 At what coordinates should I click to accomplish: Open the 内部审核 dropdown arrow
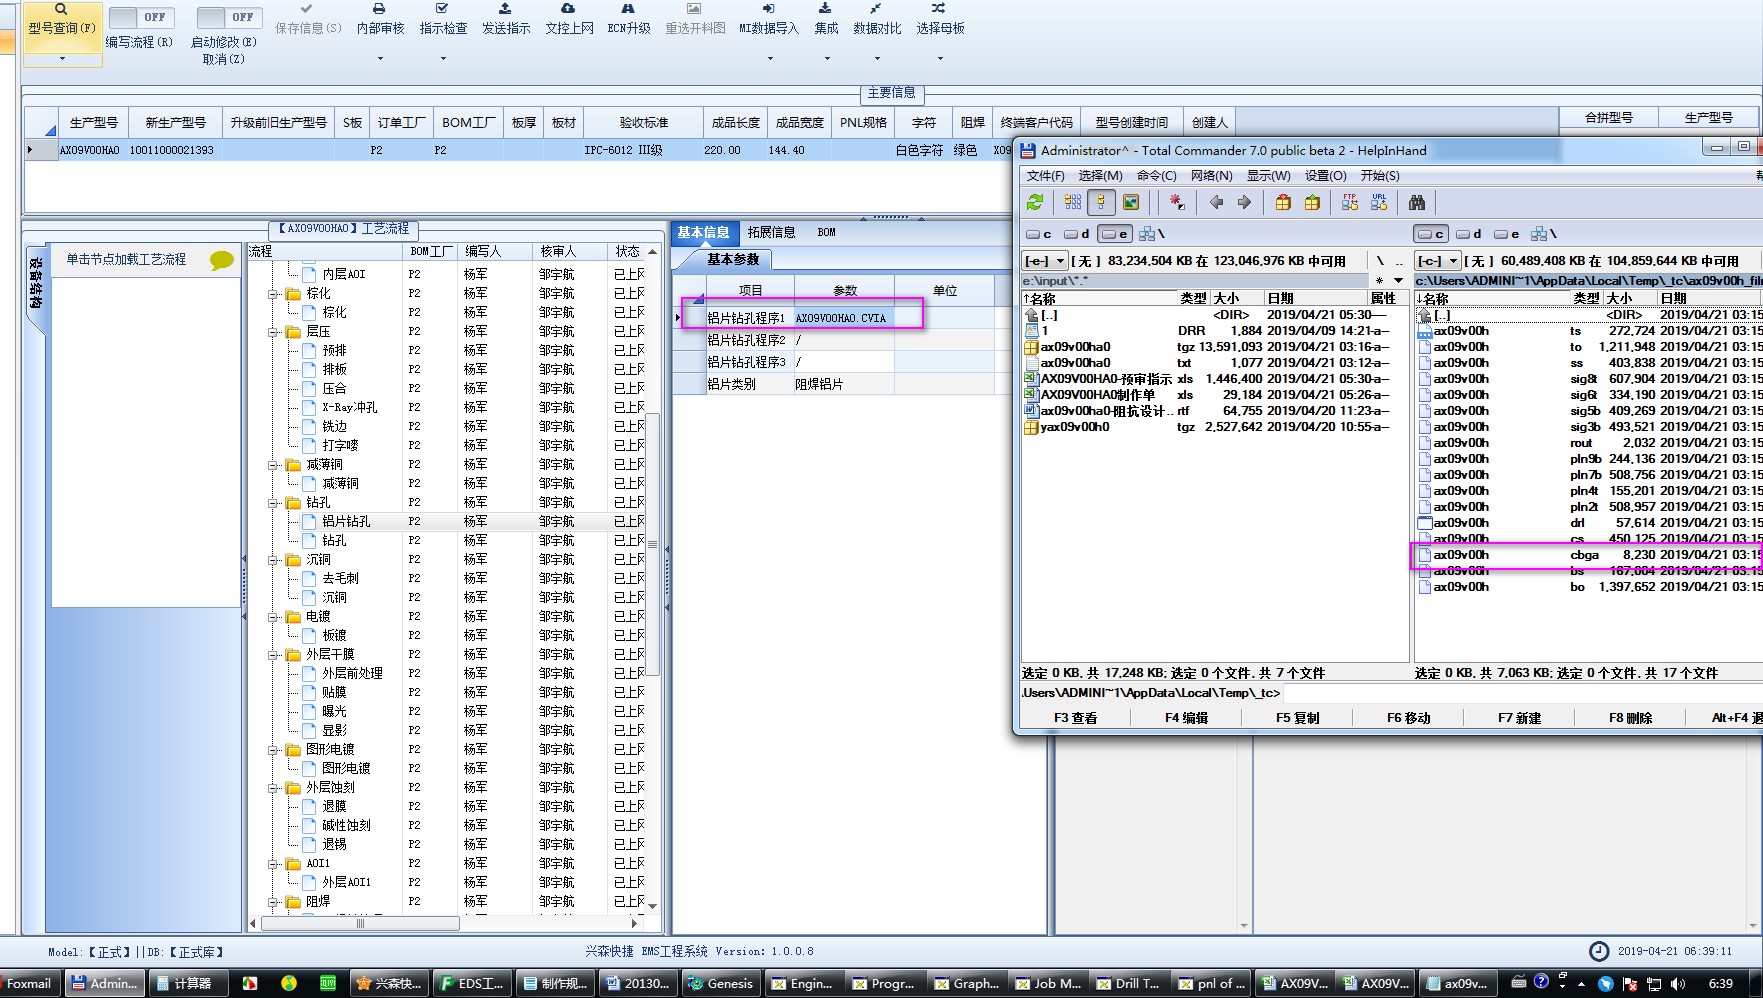pyautogui.click(x=380, y=59)
